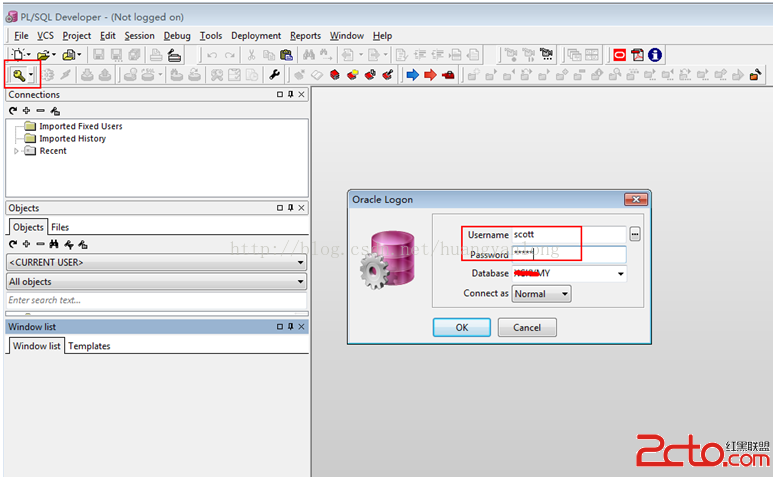Image resolution: width=773 pixels, height=477 pixels.
Task: Select the Imported History folder
Action: tap(72, 138)
